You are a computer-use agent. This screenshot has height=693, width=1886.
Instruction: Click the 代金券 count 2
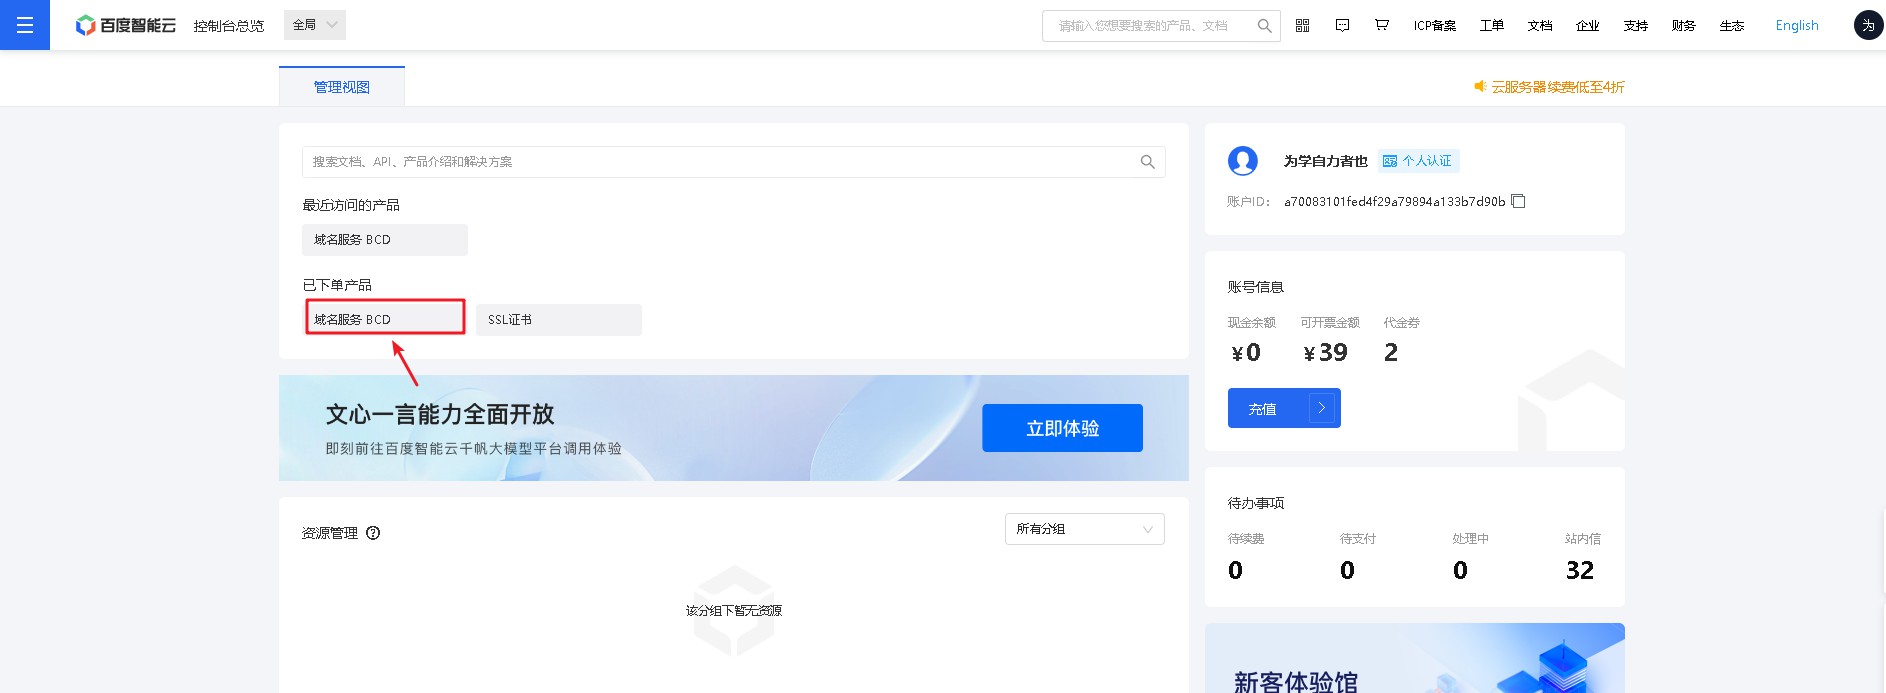1391,353
